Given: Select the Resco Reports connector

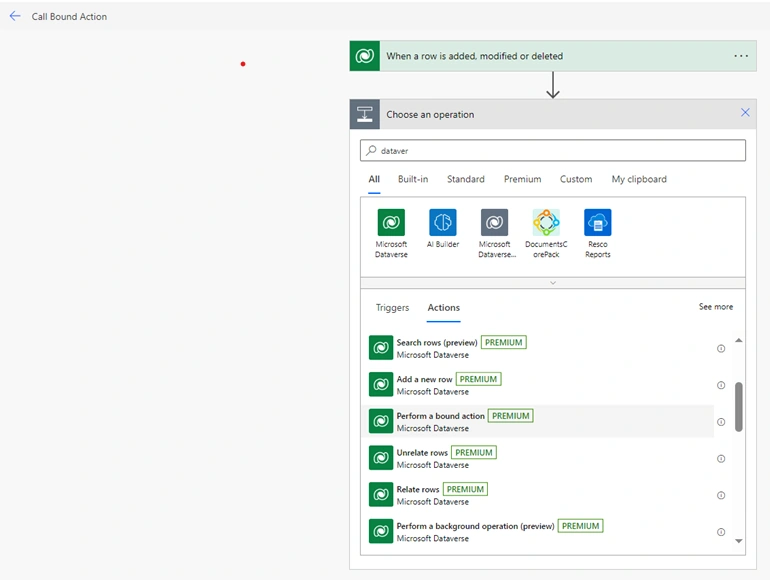Looking at the screenshot, I should (x=598, y=233).
